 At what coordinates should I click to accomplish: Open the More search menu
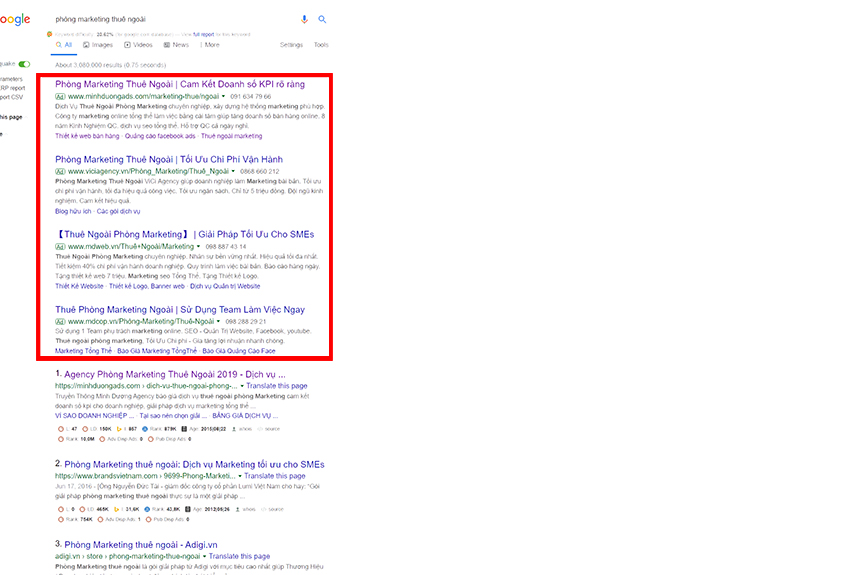tap(210, 45)
